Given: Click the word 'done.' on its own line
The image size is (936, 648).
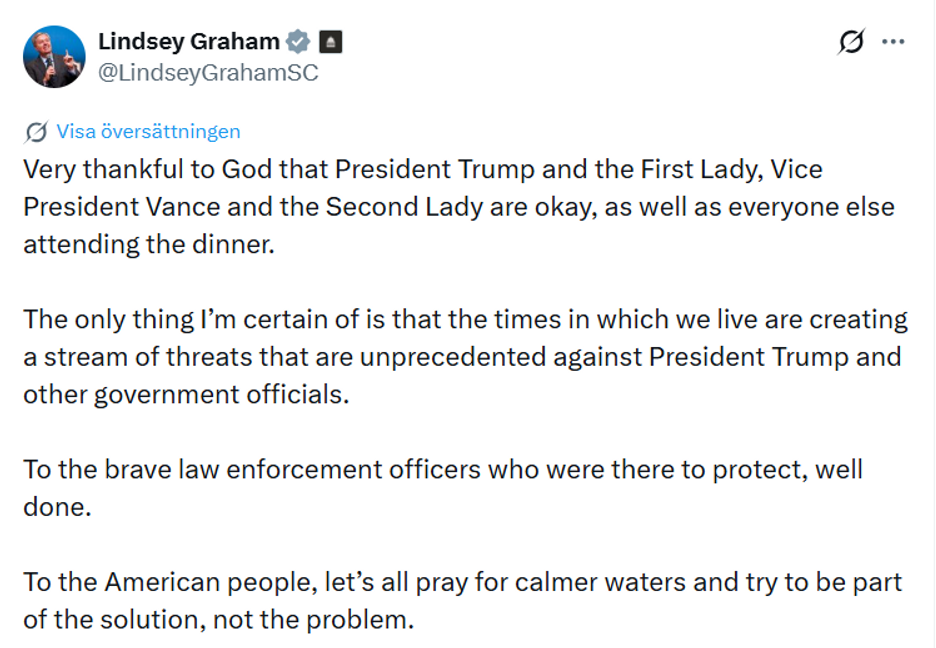Looking at the screenshot, I should click(57, 506).
